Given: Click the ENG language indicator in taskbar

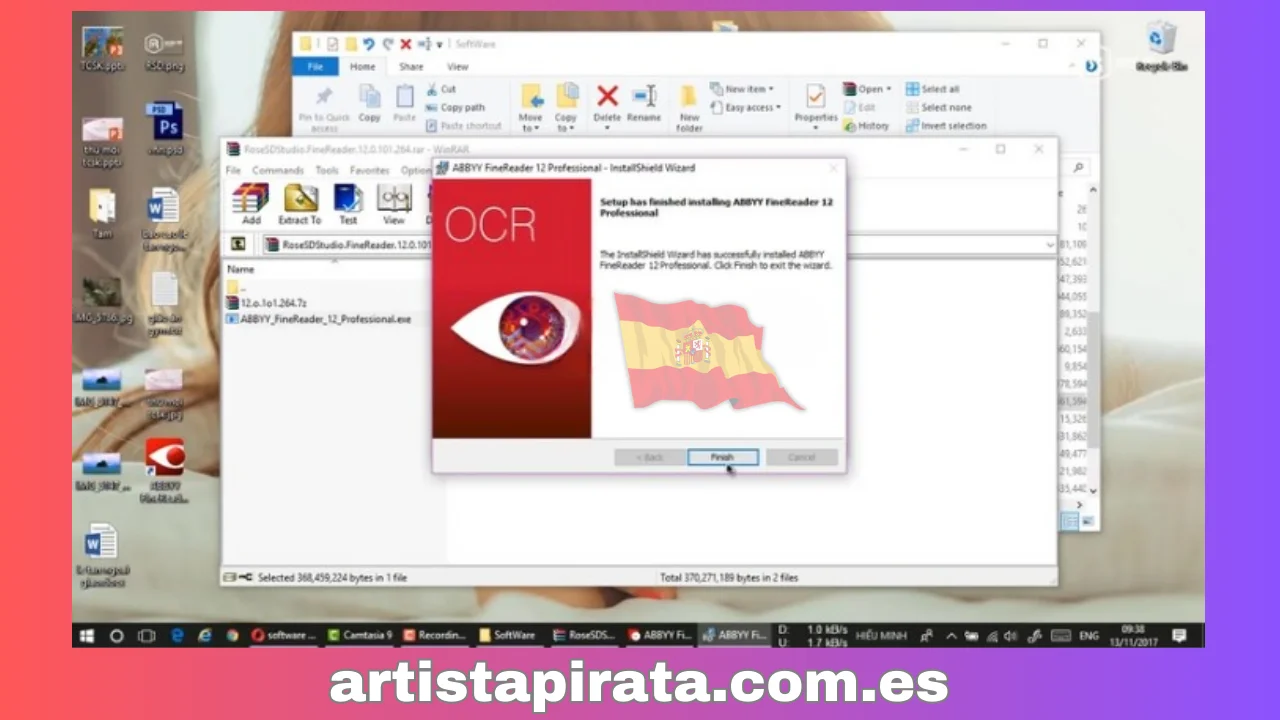Looking at the screenshot, I should point(1088,635).
